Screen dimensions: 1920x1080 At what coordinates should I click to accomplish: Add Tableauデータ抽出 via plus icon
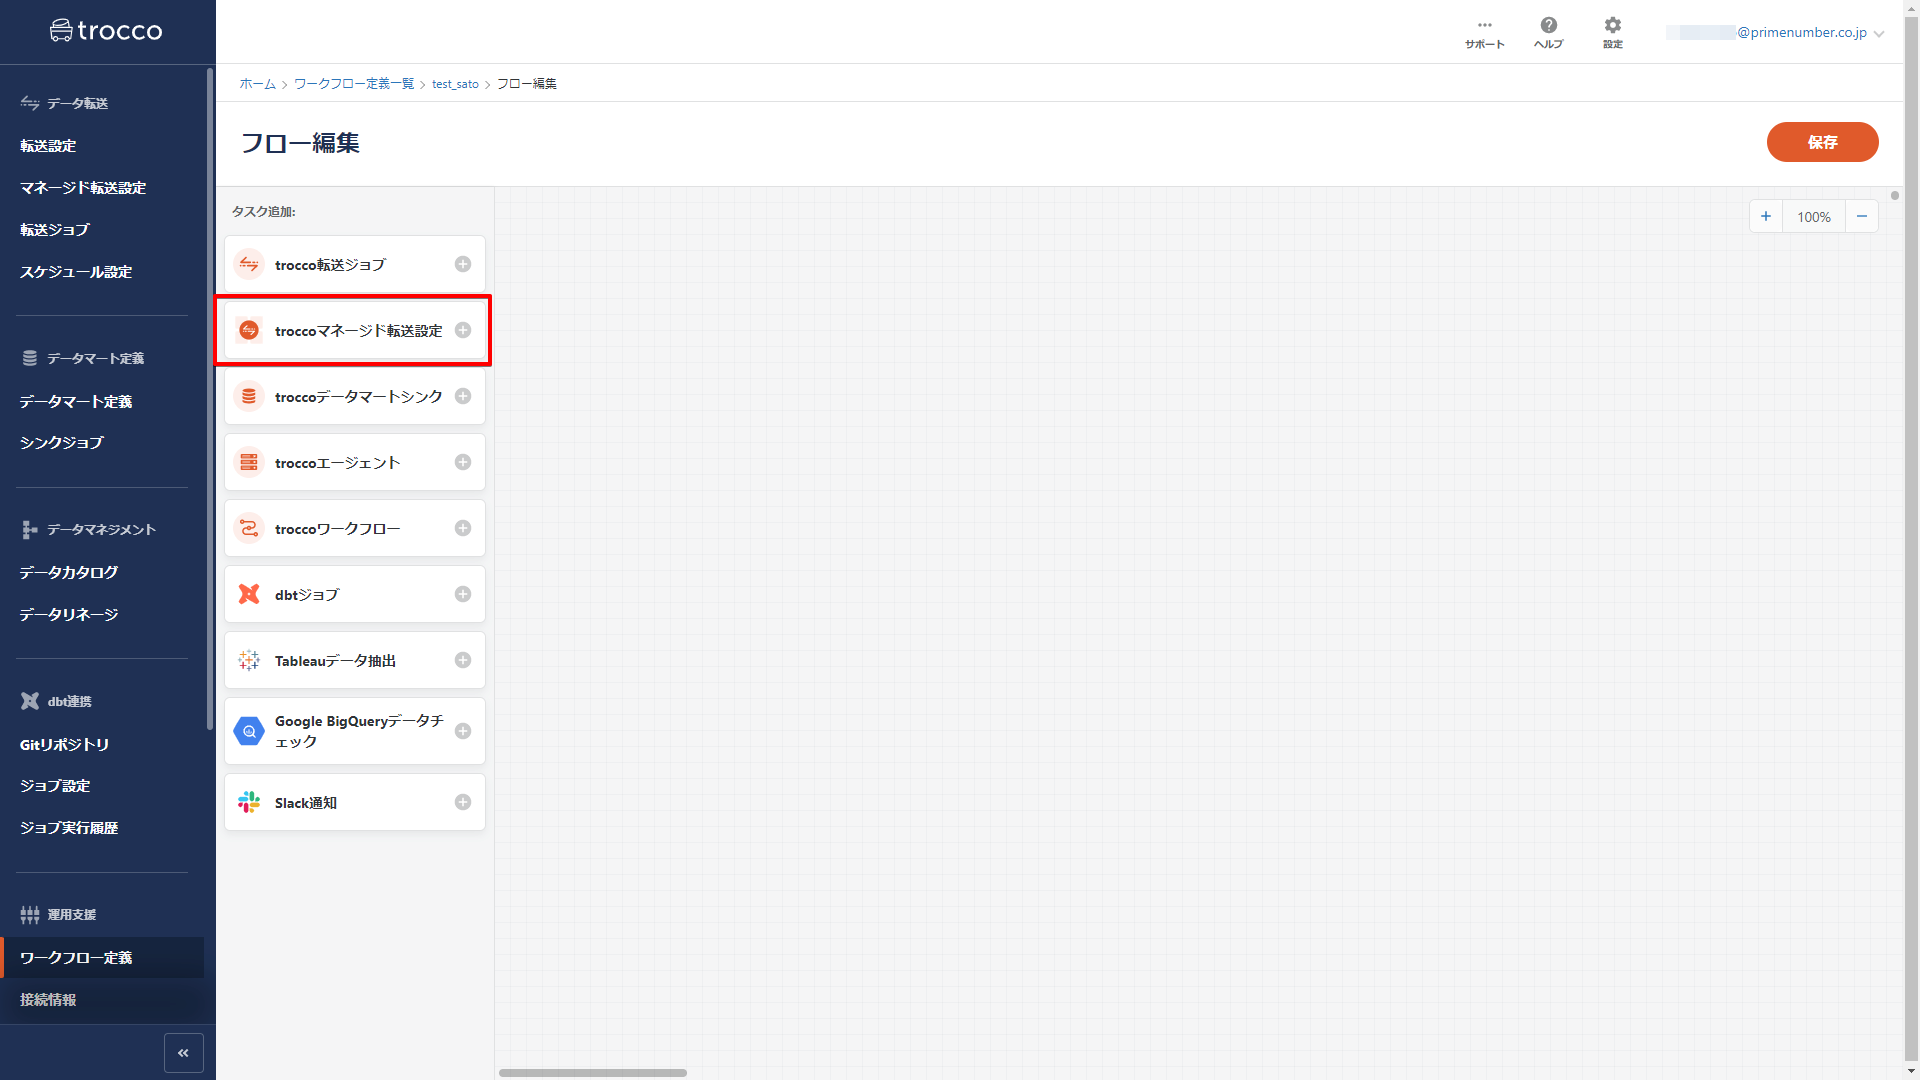pos(463,660)
